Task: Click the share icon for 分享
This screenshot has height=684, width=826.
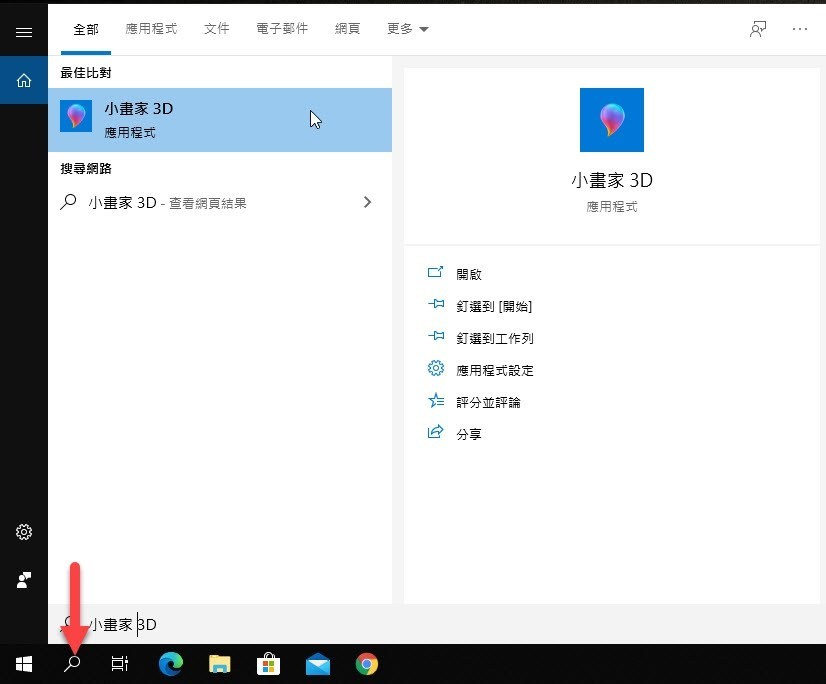Action: pos(435,432)
